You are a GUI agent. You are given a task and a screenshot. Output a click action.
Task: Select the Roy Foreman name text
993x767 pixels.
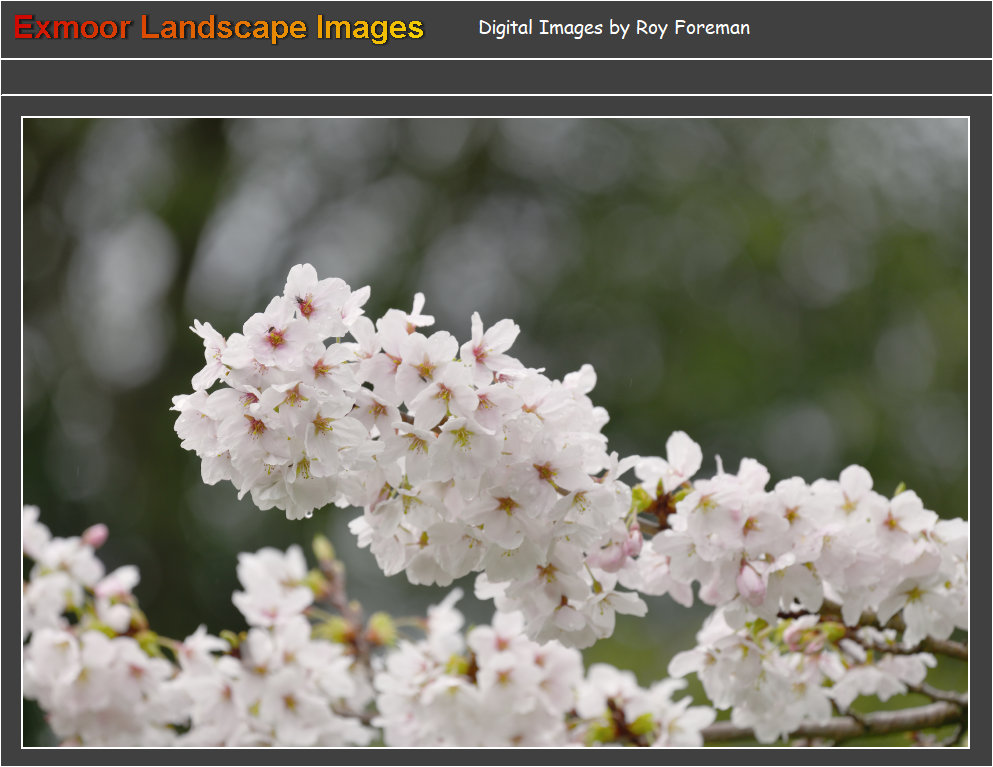click(697, 28)
